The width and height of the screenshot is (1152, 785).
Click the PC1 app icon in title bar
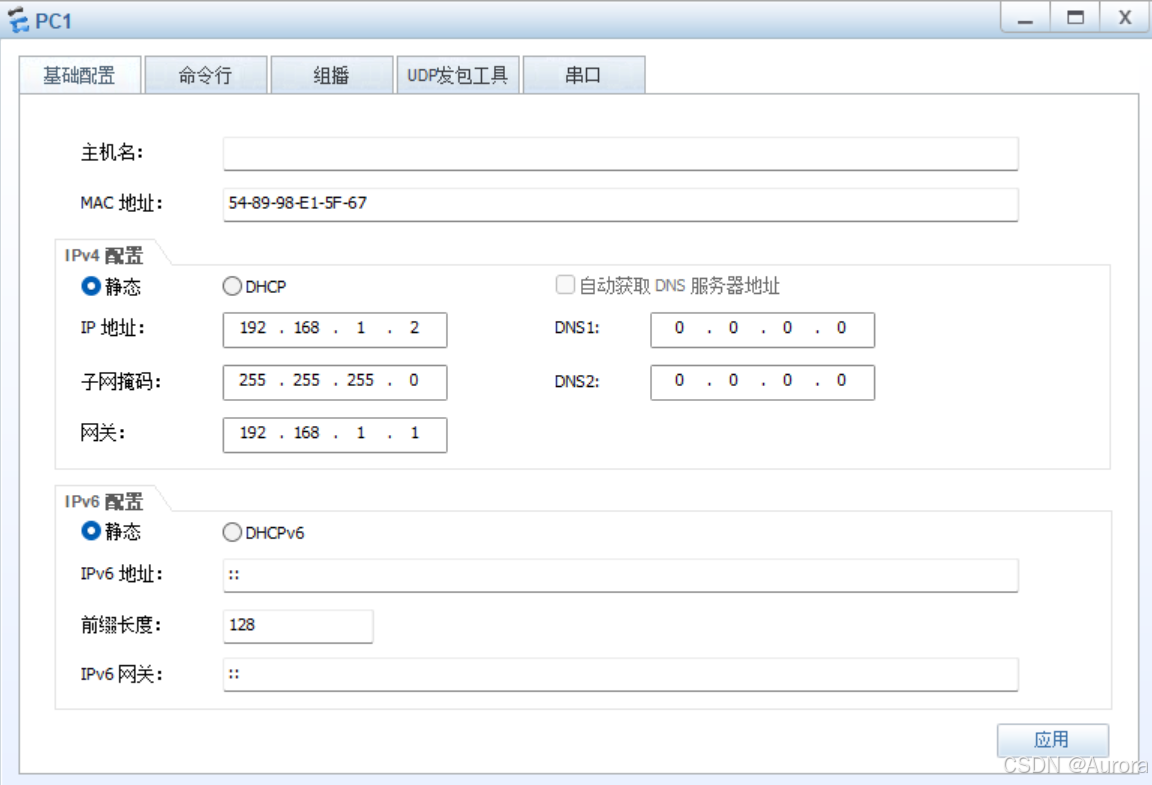pyautogui.click(x=18, y=20)
